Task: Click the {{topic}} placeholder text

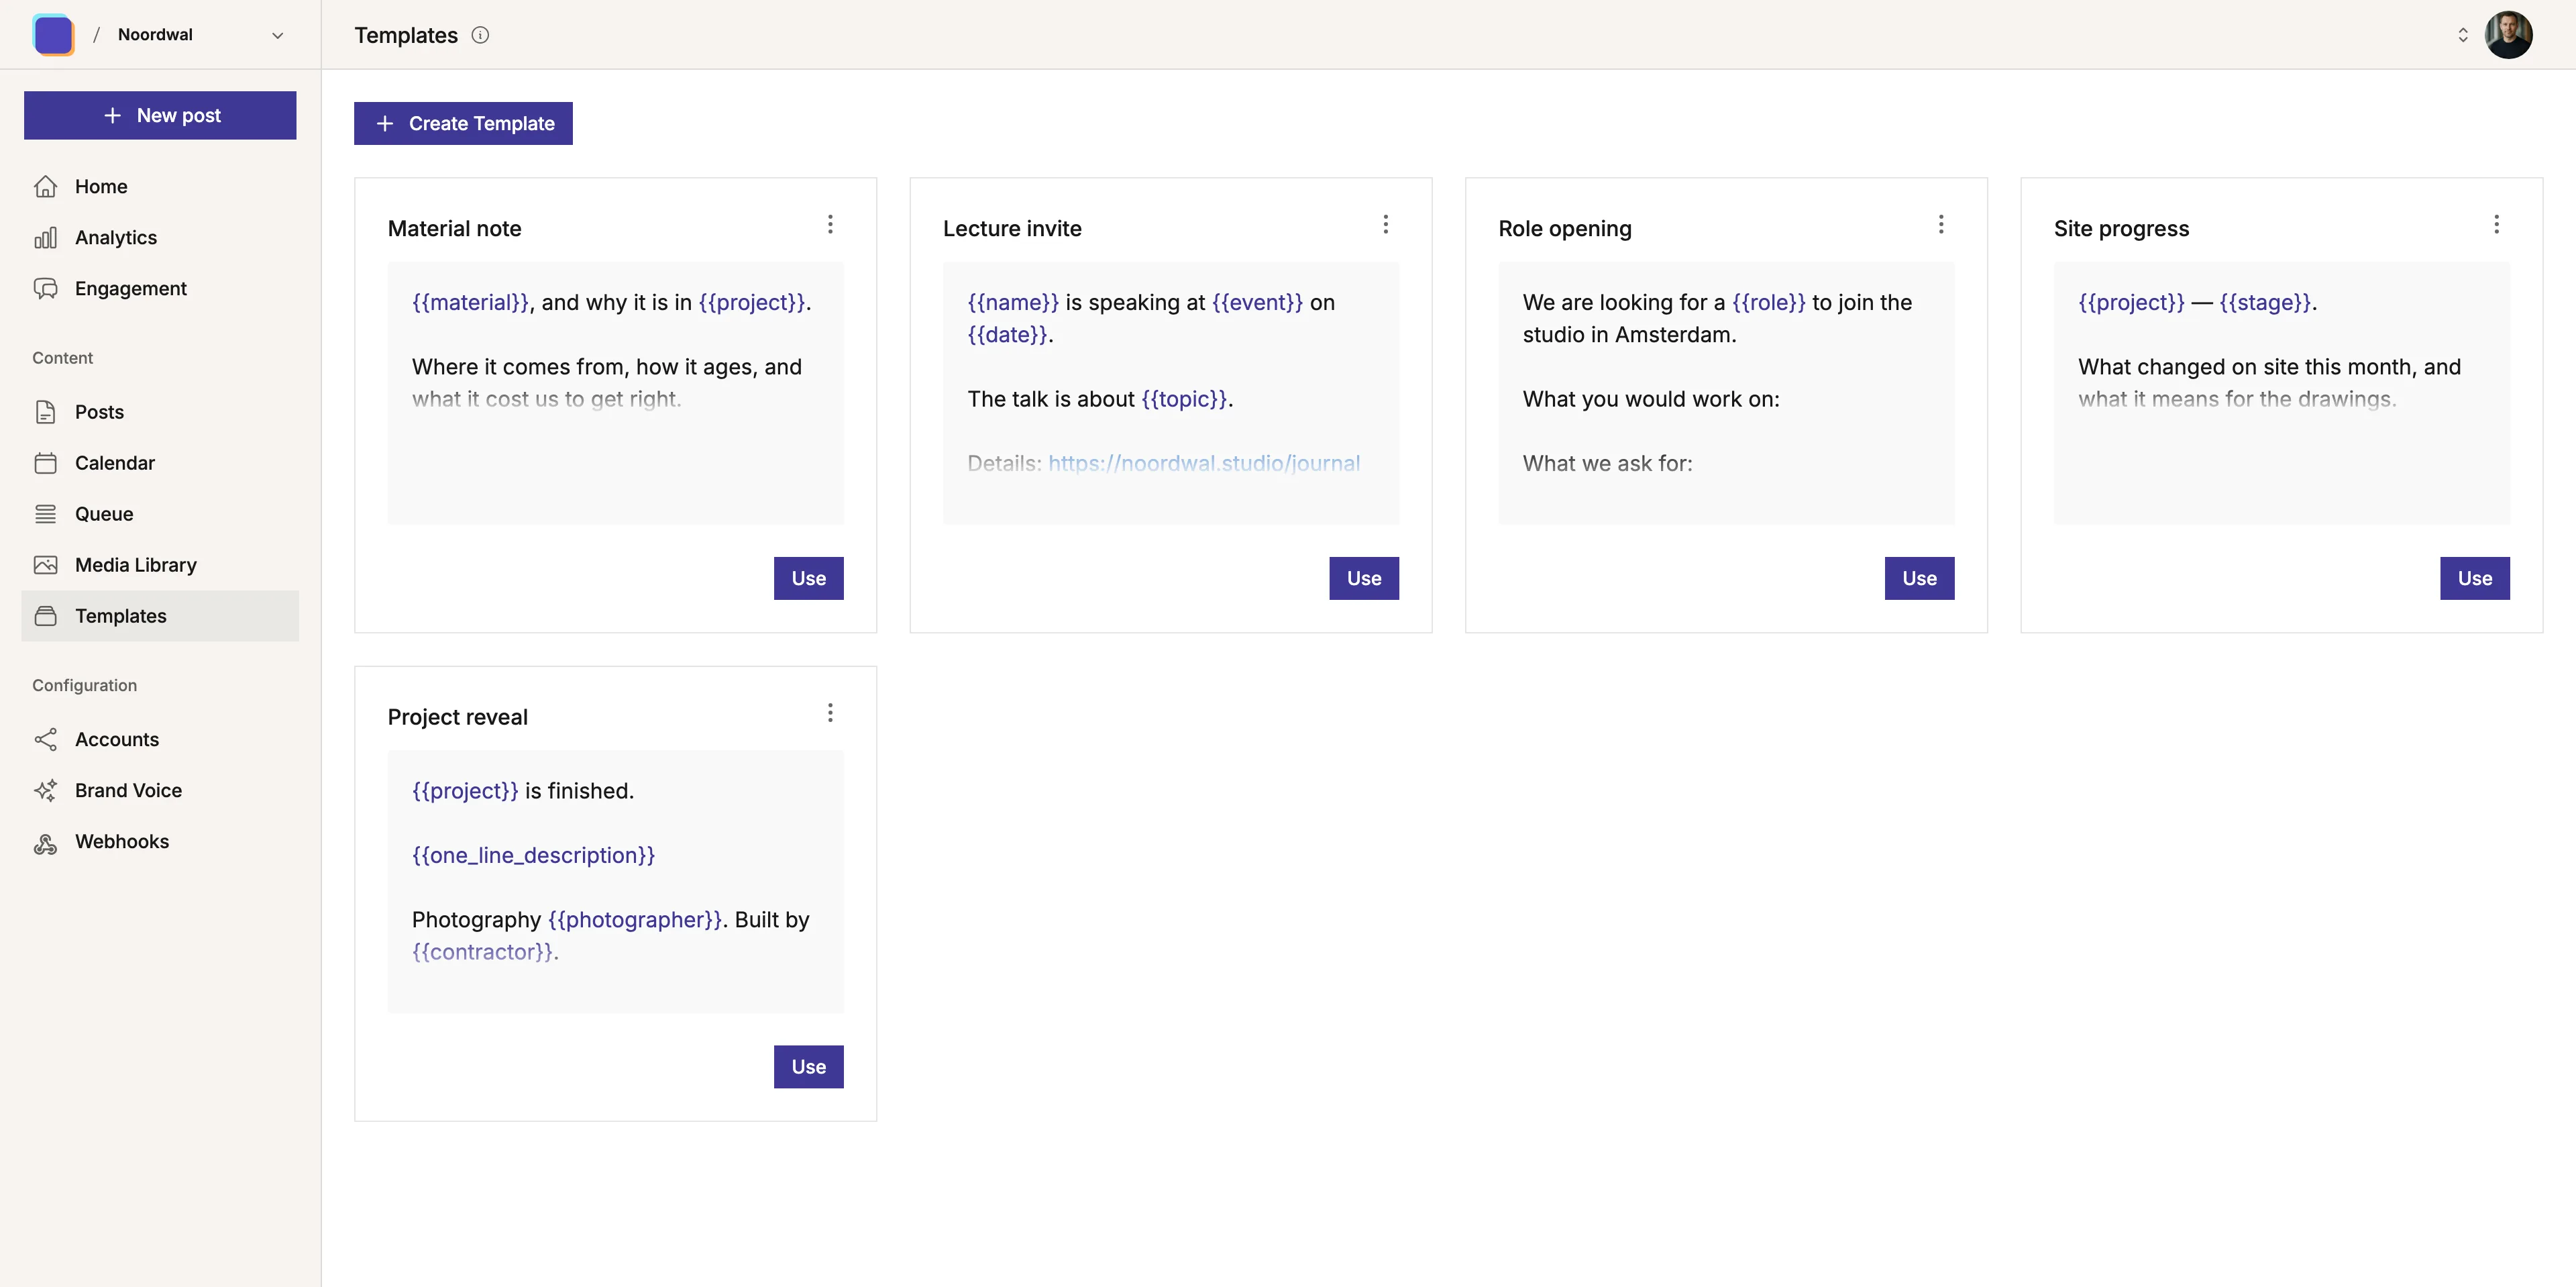Action: point(1184,399)
